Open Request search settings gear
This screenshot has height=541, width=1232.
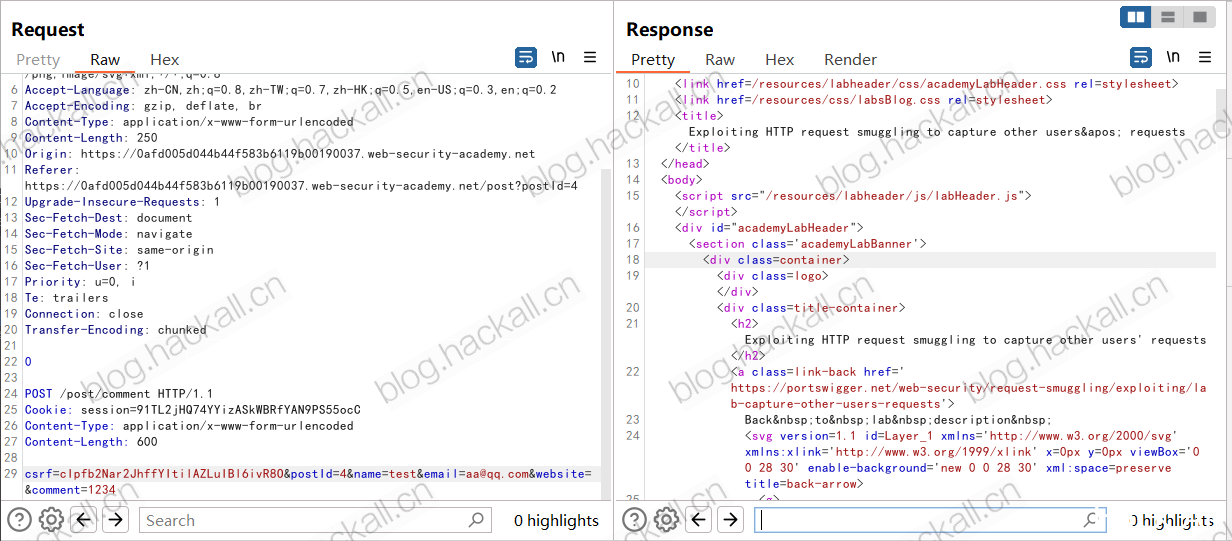coord(51,520)
